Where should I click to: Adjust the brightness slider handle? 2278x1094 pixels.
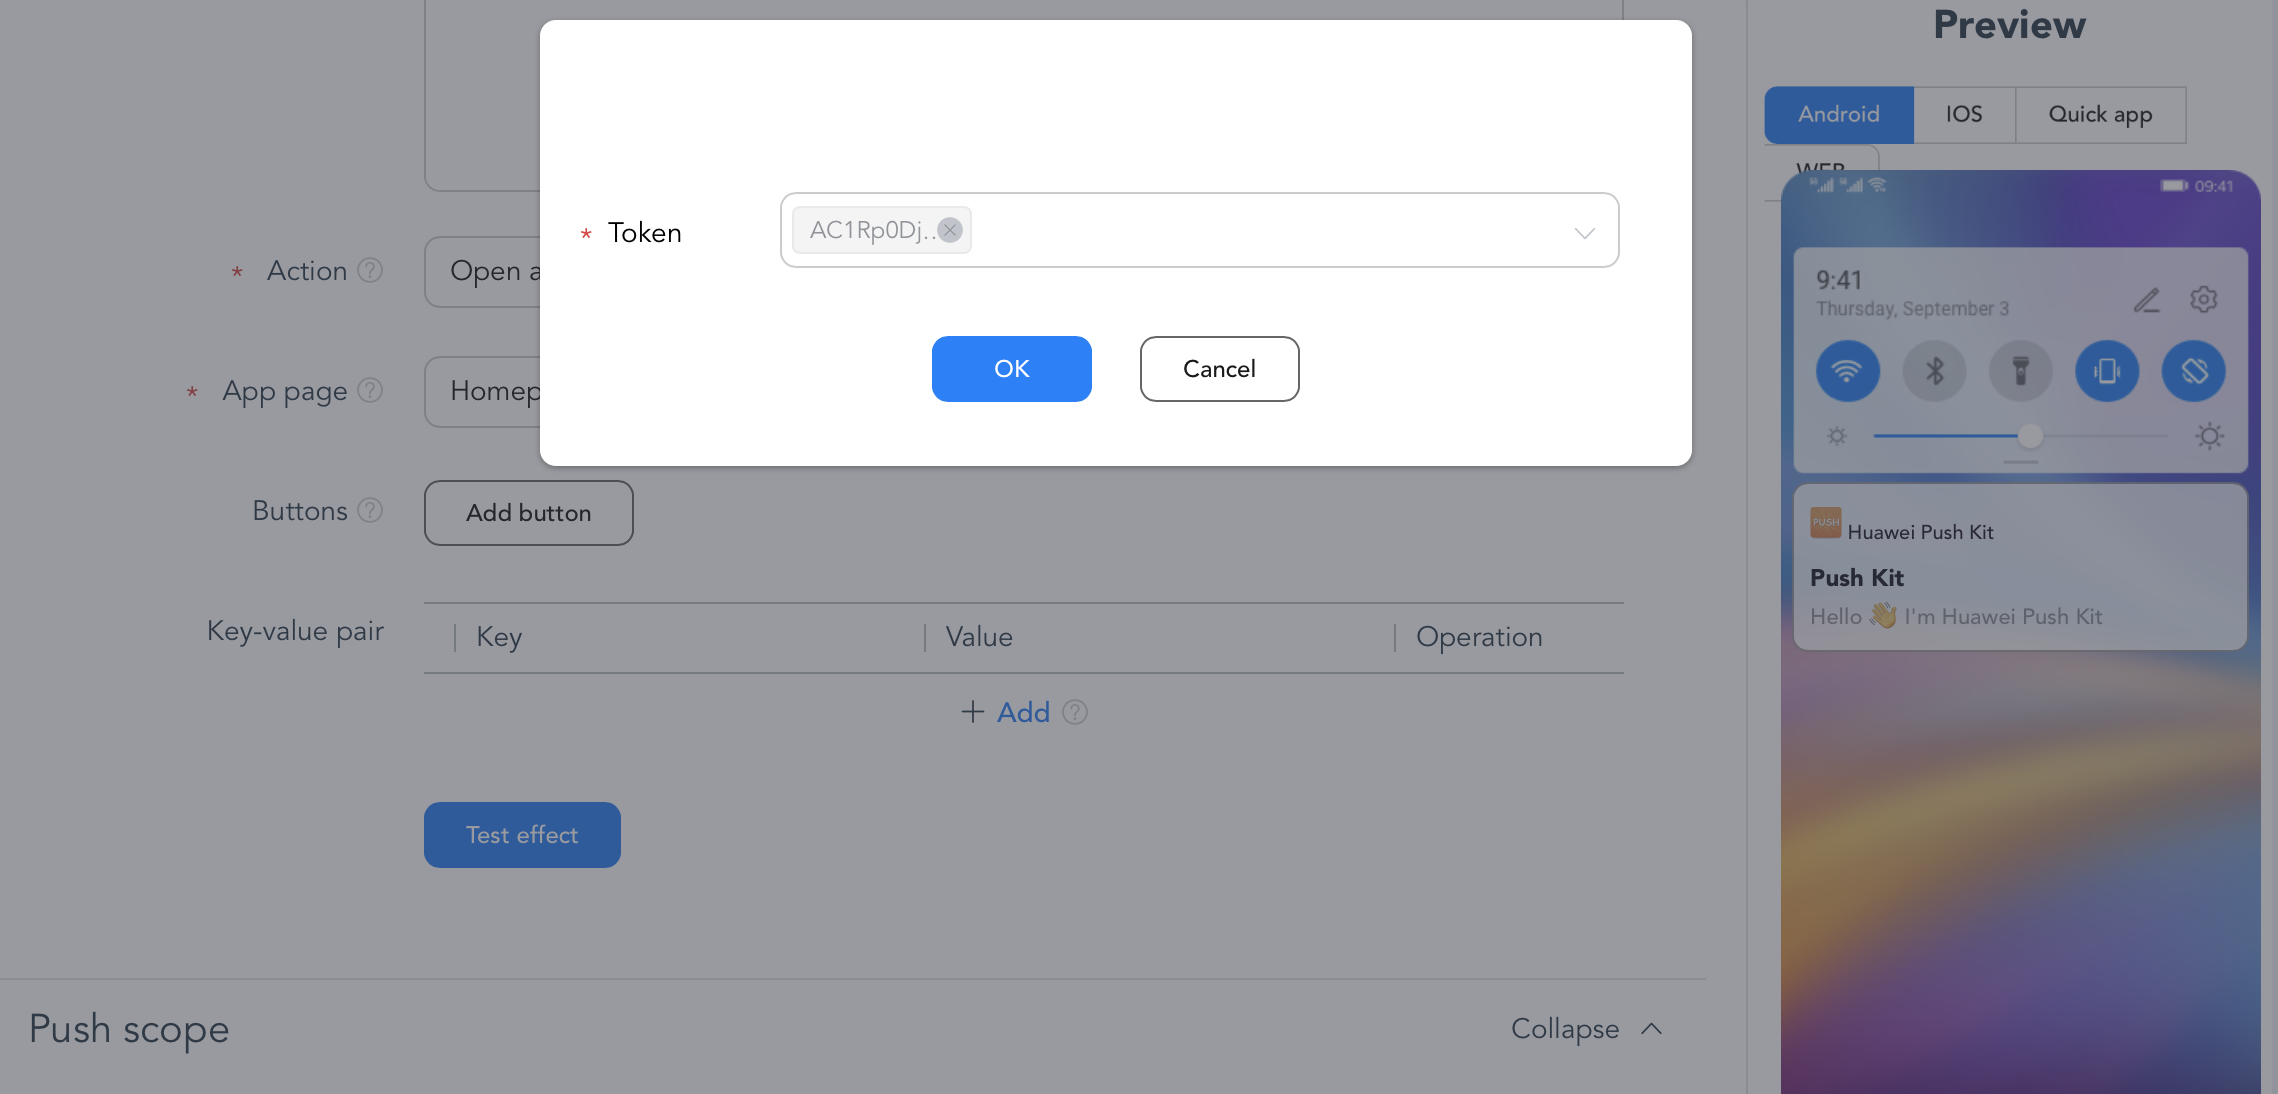click(x=2029, y=436)
